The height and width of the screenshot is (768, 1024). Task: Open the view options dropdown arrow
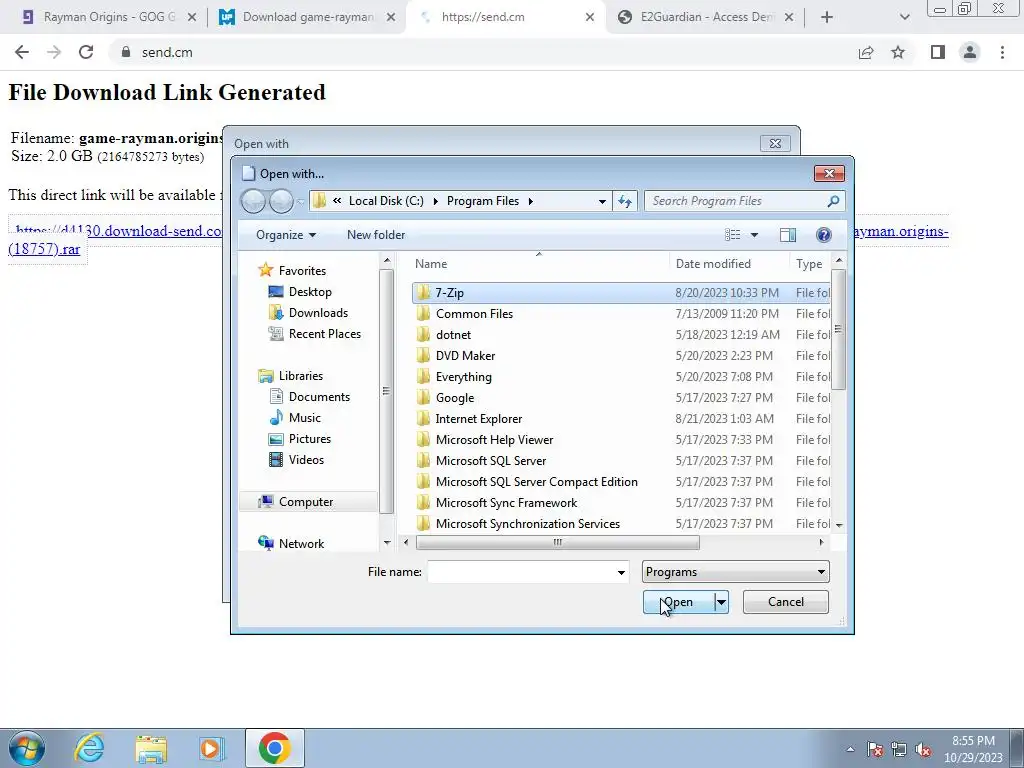click(754, 234)
